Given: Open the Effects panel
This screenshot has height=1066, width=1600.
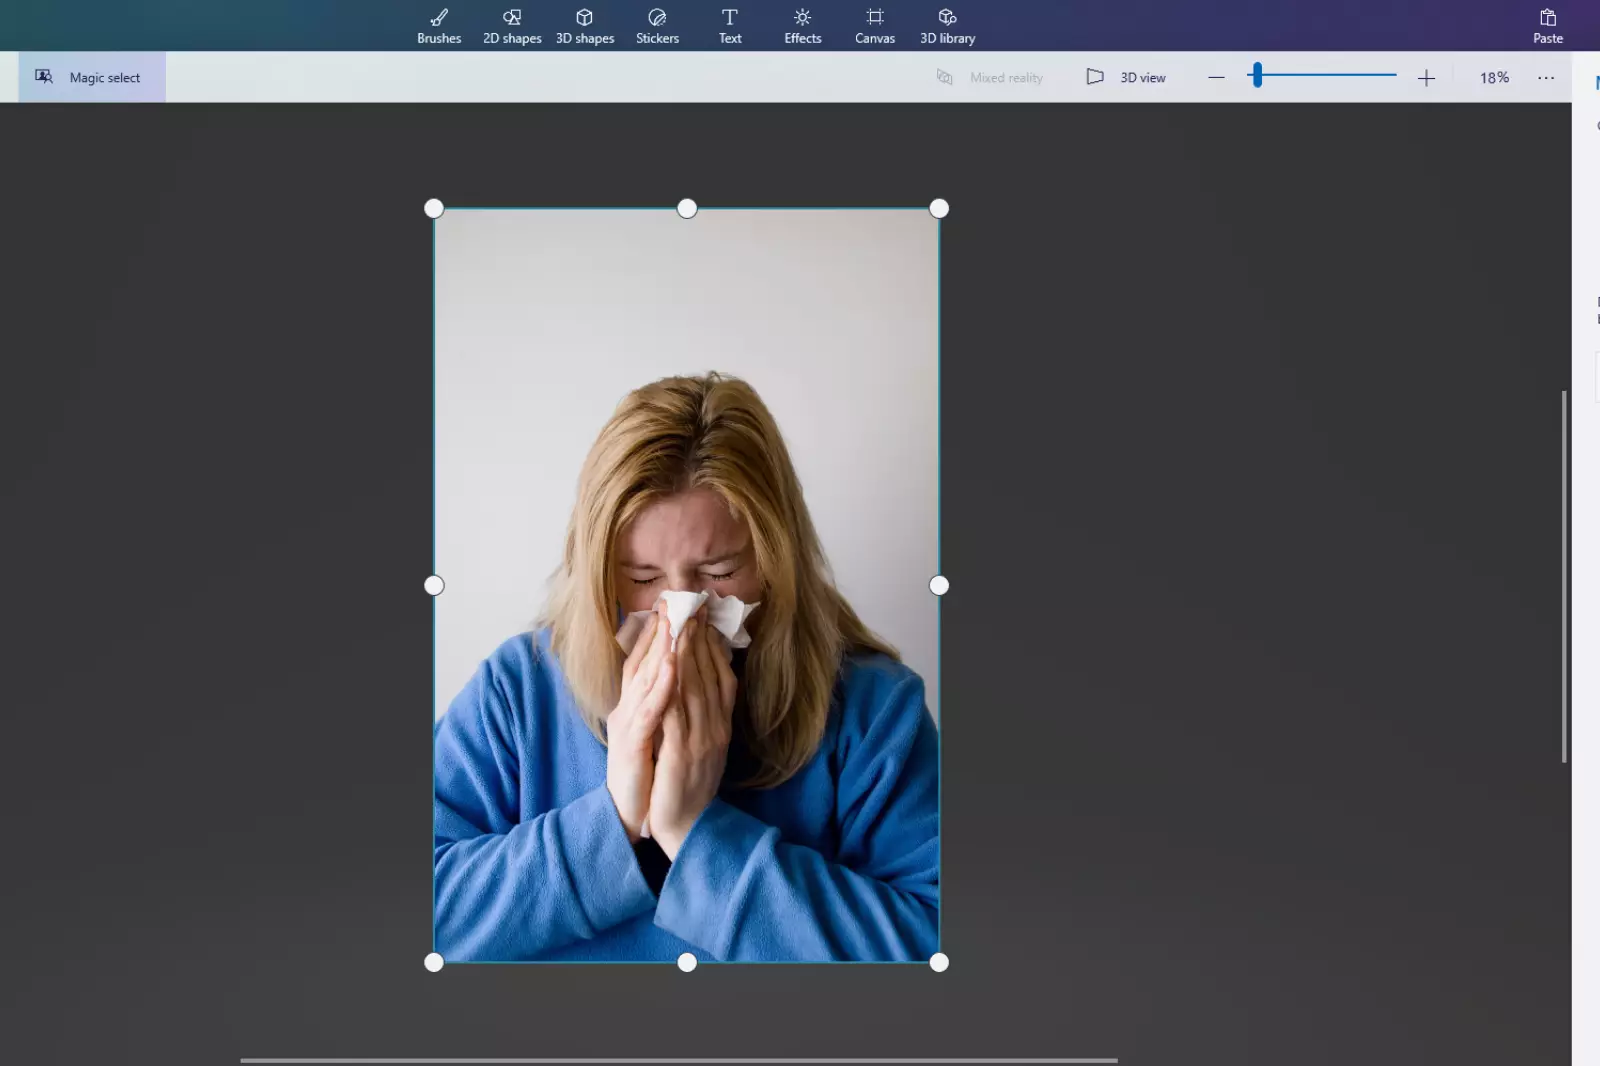Looking at the screenshot, I should 802,25.
